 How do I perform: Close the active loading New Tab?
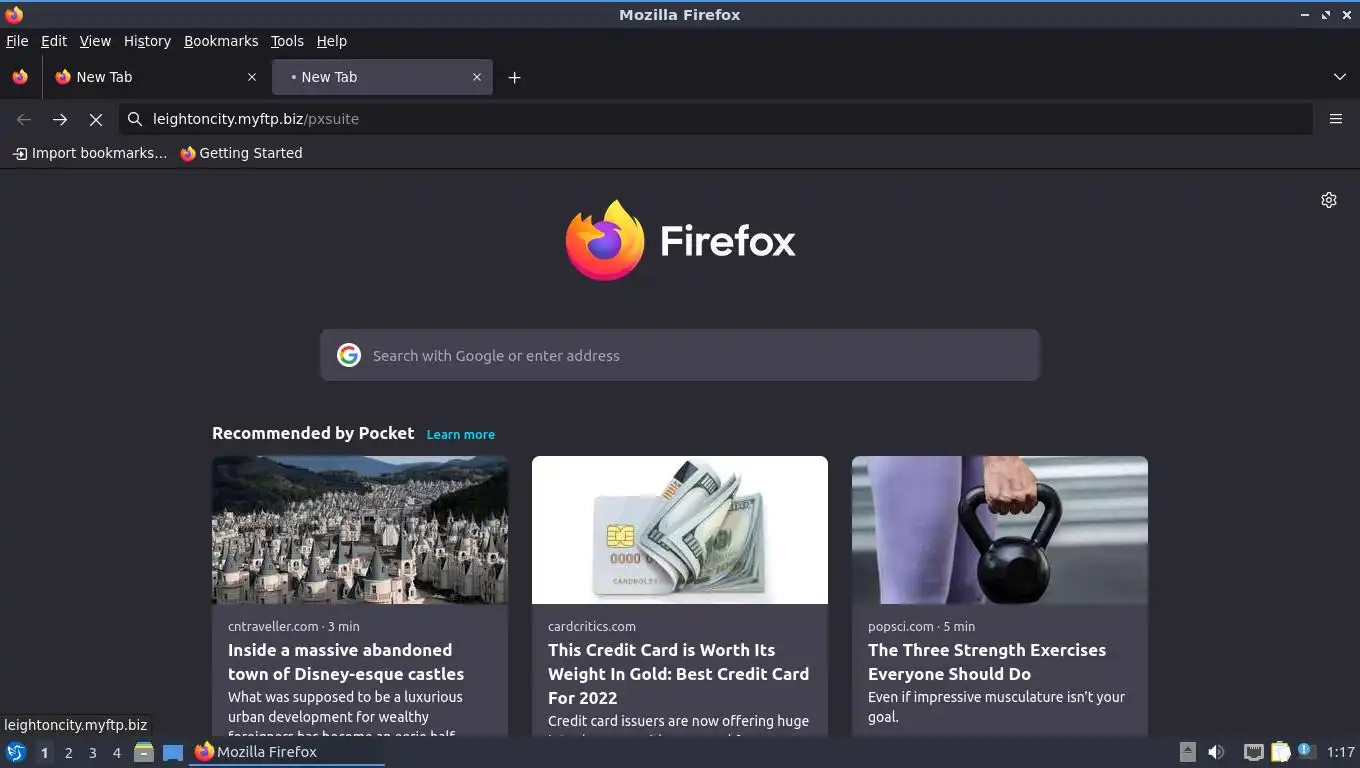pyautogui.click(x=477, y=77)
